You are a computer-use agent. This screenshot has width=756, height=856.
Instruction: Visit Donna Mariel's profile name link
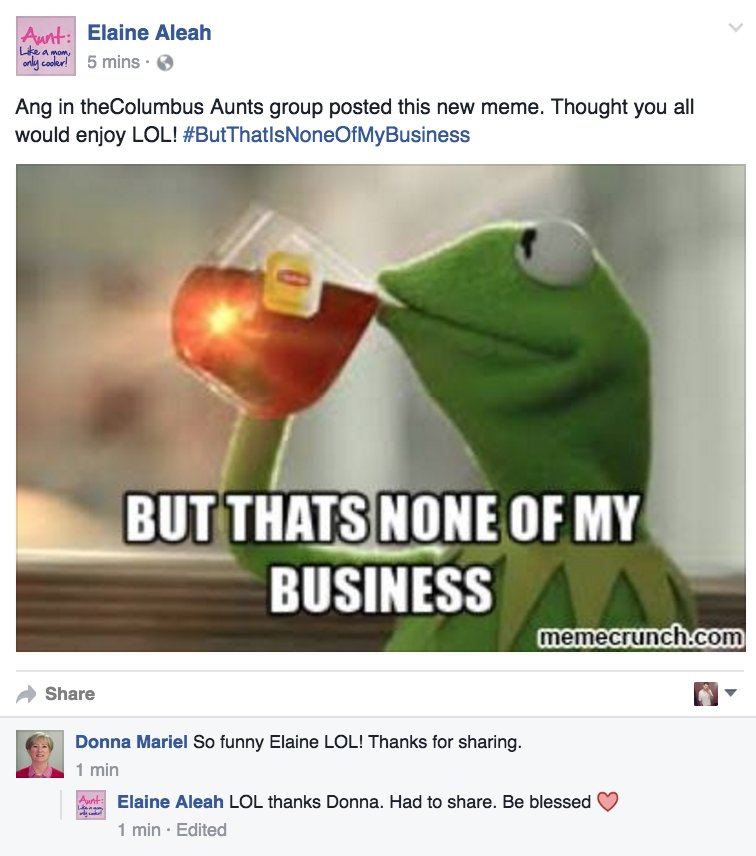click(131, 742)
